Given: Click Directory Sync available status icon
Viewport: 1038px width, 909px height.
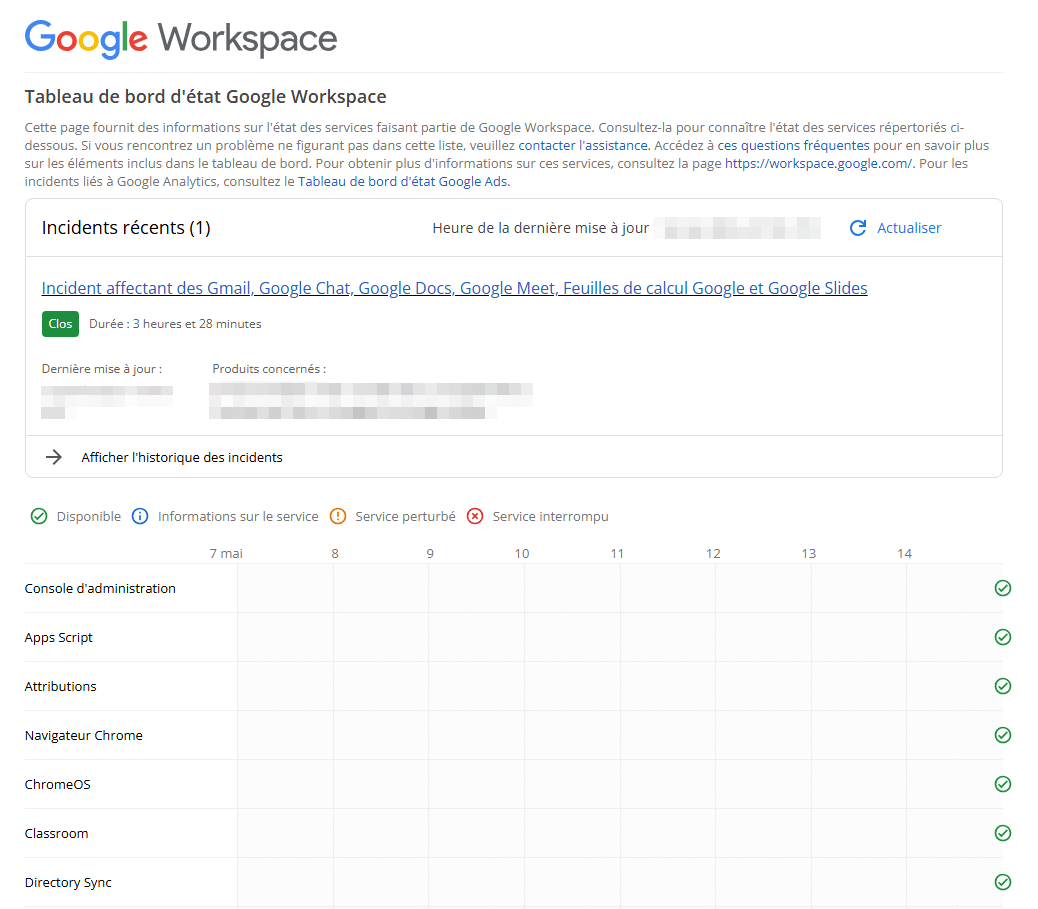Looking at the screenshot, I should click(x=1002, y=882).
